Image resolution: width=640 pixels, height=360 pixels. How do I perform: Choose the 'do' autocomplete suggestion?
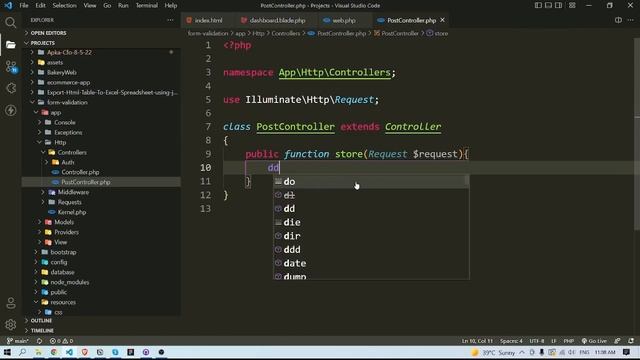pos(371,182)
